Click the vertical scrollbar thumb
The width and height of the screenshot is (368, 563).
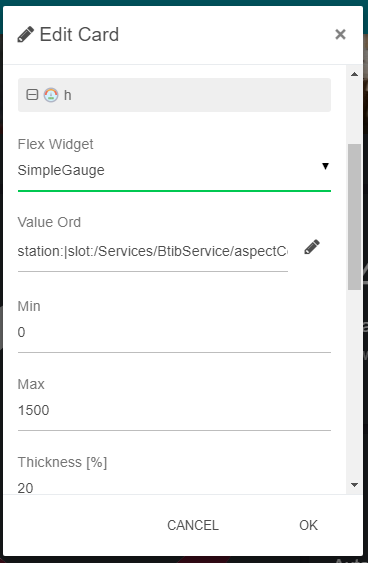point(355,217)
